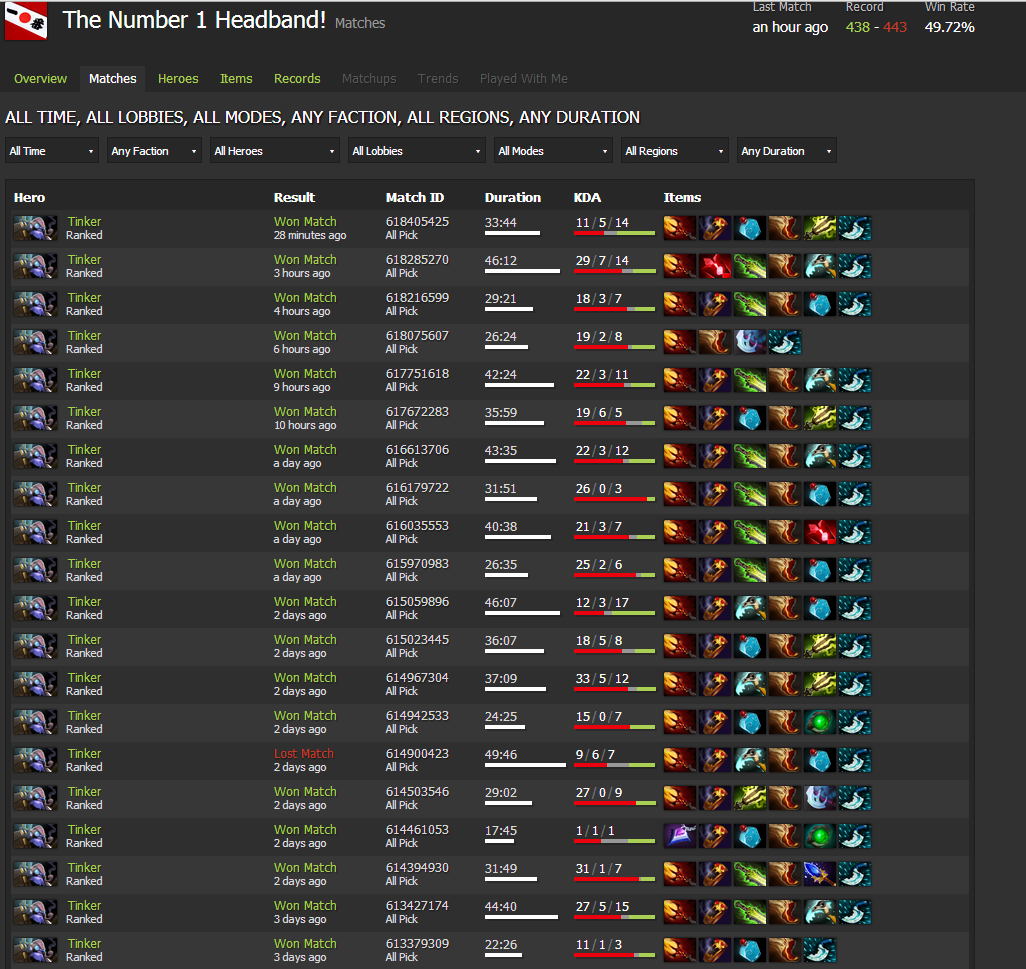This screenshot has width=1026, height=969.
Task: Click Blink Dagger icon in 613379309 row
Action: click(x=820, y=950)
